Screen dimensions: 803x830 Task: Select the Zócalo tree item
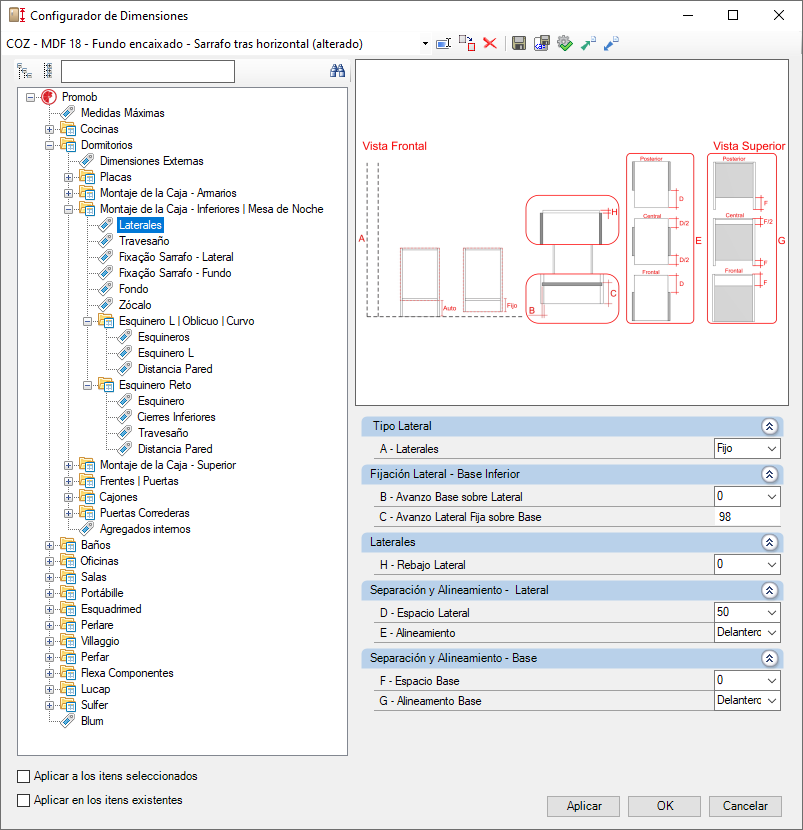pyautogui.click(x=135, y=305)
